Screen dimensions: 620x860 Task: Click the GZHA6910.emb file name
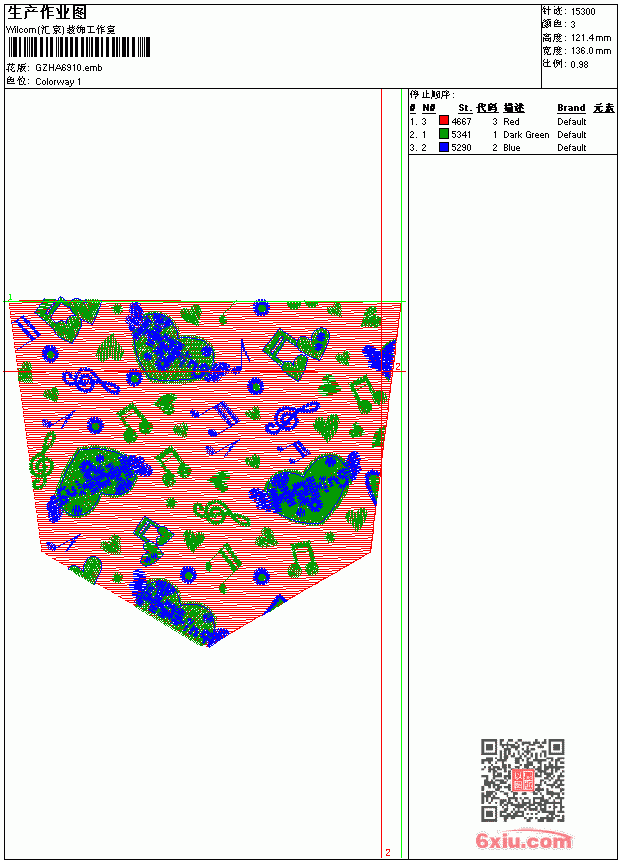click(69, 68)
